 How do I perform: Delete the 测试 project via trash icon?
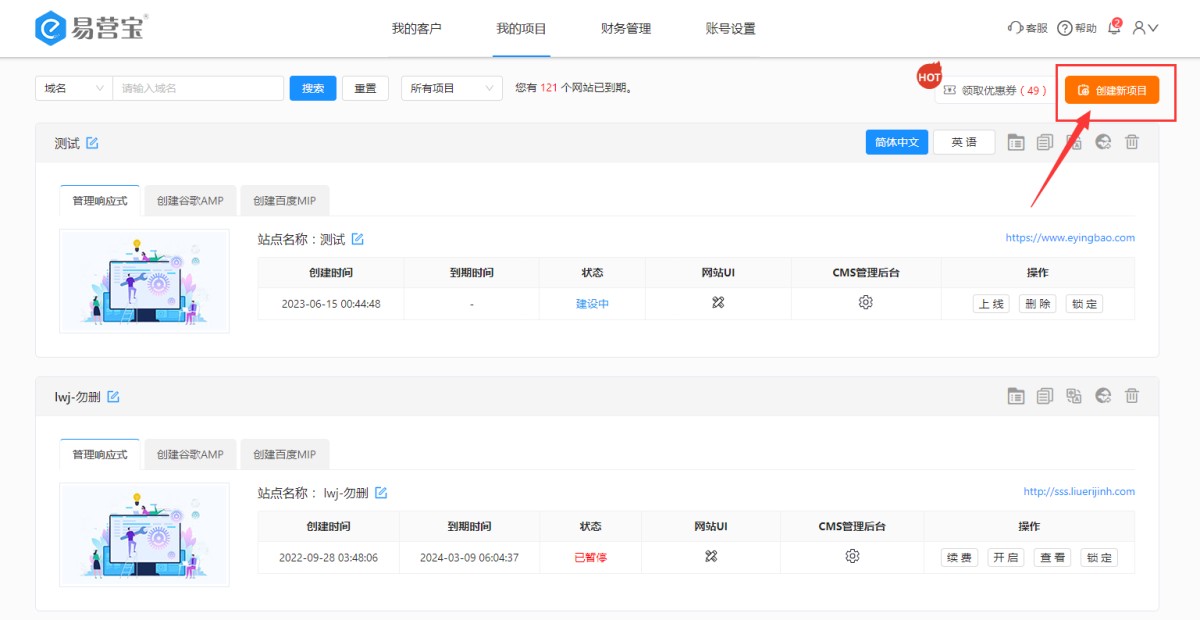(x=1131, y=142)
